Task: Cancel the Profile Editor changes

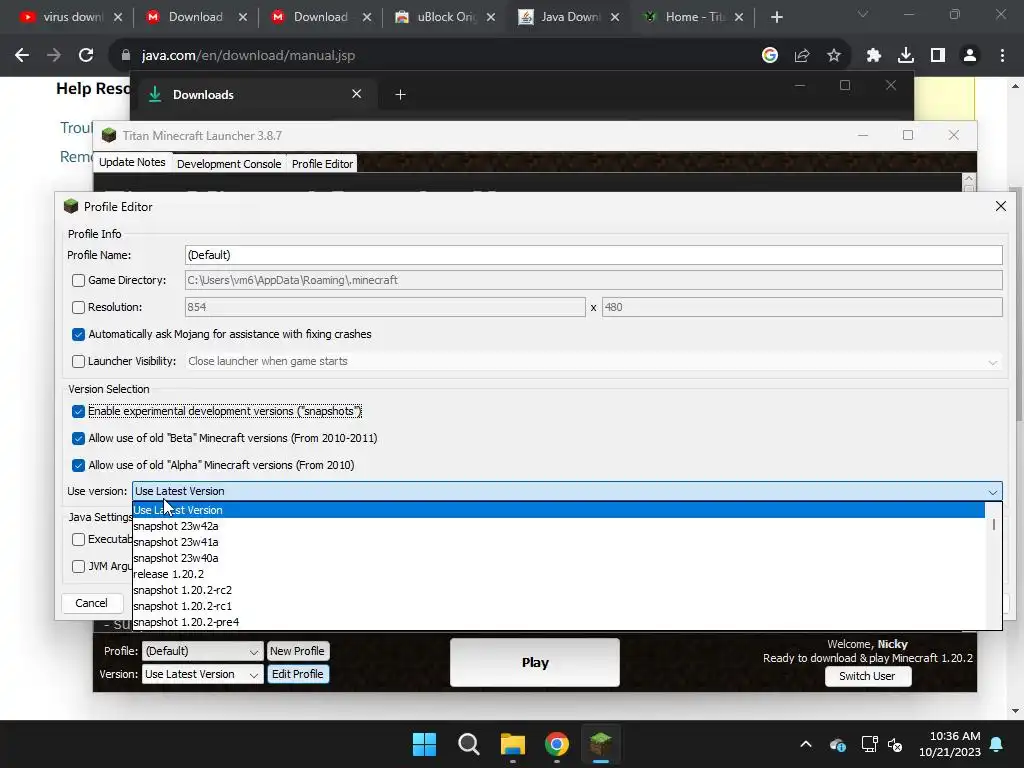Action: [91, 603]
